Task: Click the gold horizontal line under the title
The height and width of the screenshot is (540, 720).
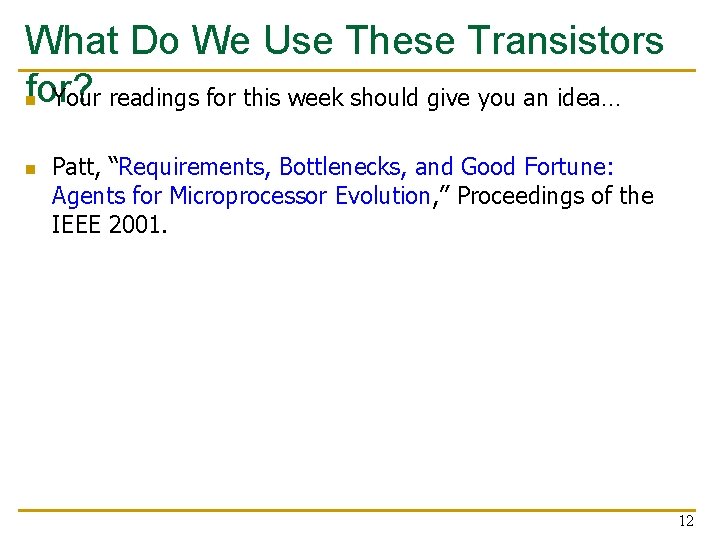Action: click(357, 71)
